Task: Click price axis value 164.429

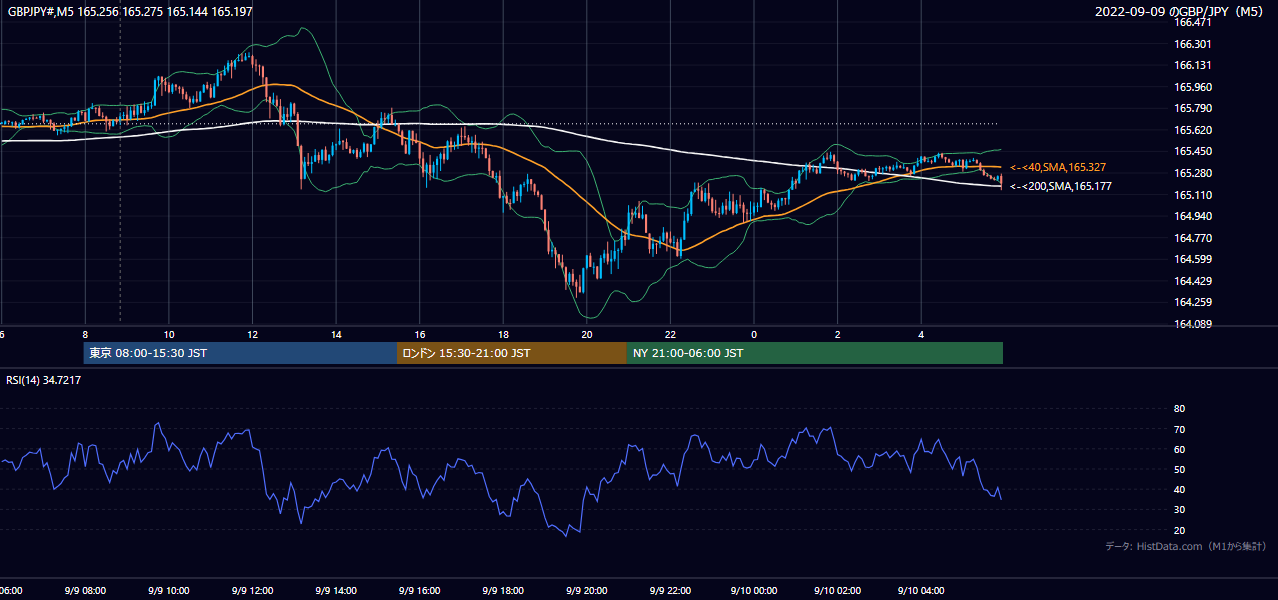Action: (1192, 281)
